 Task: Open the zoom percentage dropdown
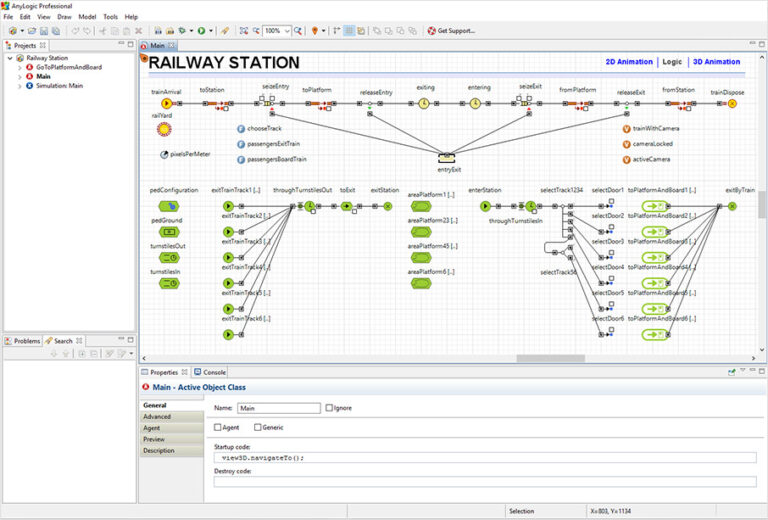[x=286, y=31]
